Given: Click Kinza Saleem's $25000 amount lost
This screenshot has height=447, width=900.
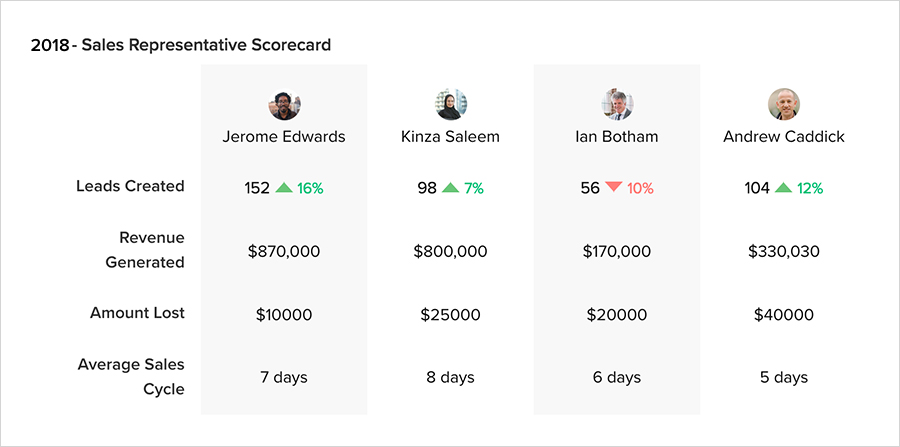Looking at the screenshot, I should click(450, 315).
